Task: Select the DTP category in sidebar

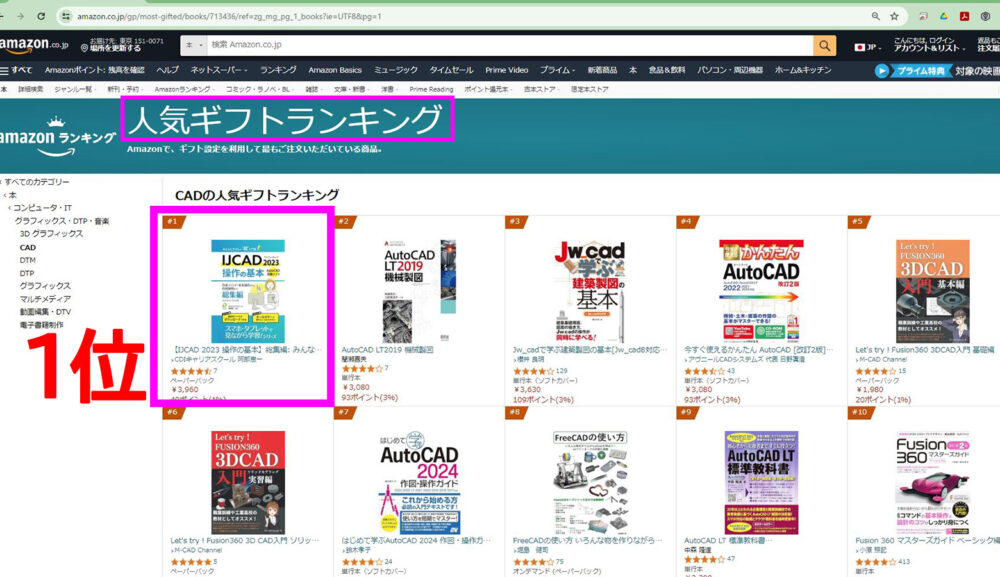Action: pos(27,274)
